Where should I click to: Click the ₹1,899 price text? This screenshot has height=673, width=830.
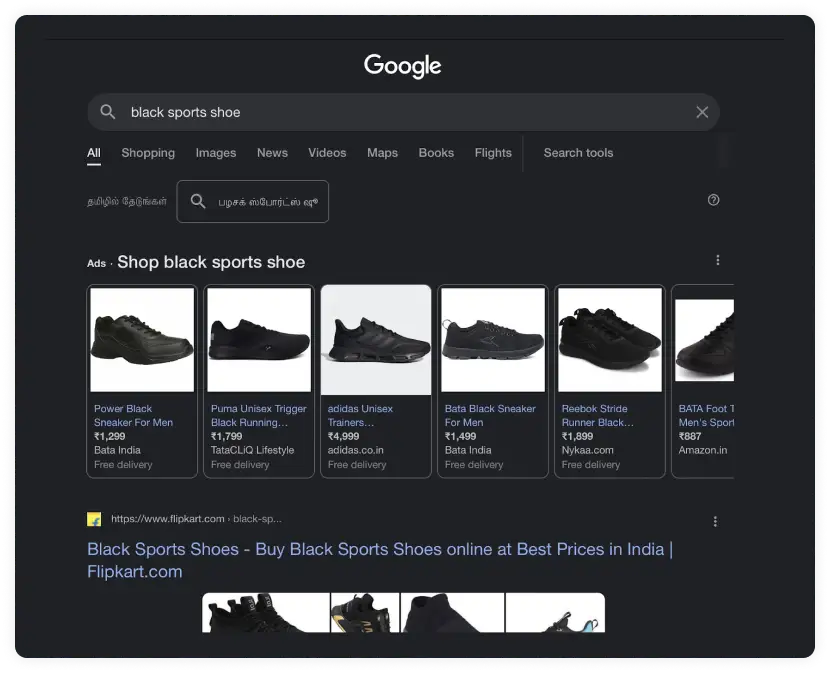[578, 436]
